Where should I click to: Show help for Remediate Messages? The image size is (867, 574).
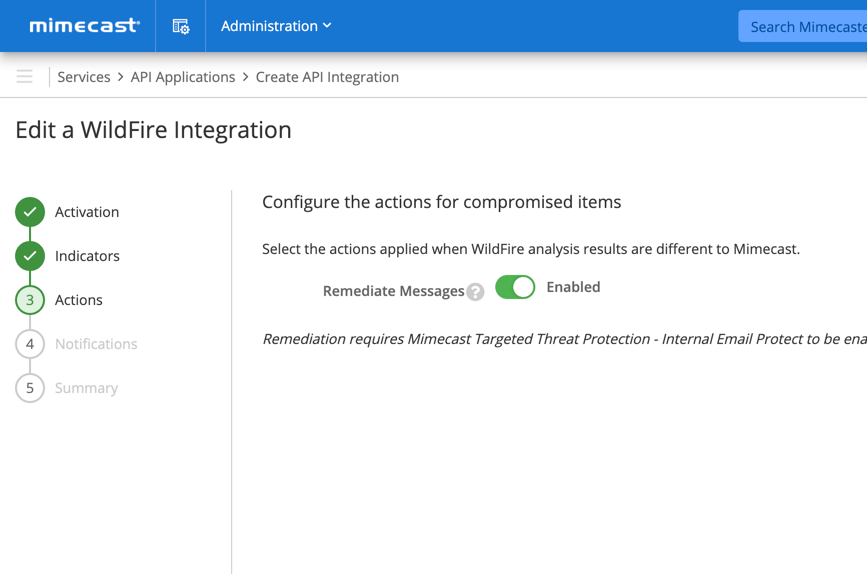click(475, 291)
